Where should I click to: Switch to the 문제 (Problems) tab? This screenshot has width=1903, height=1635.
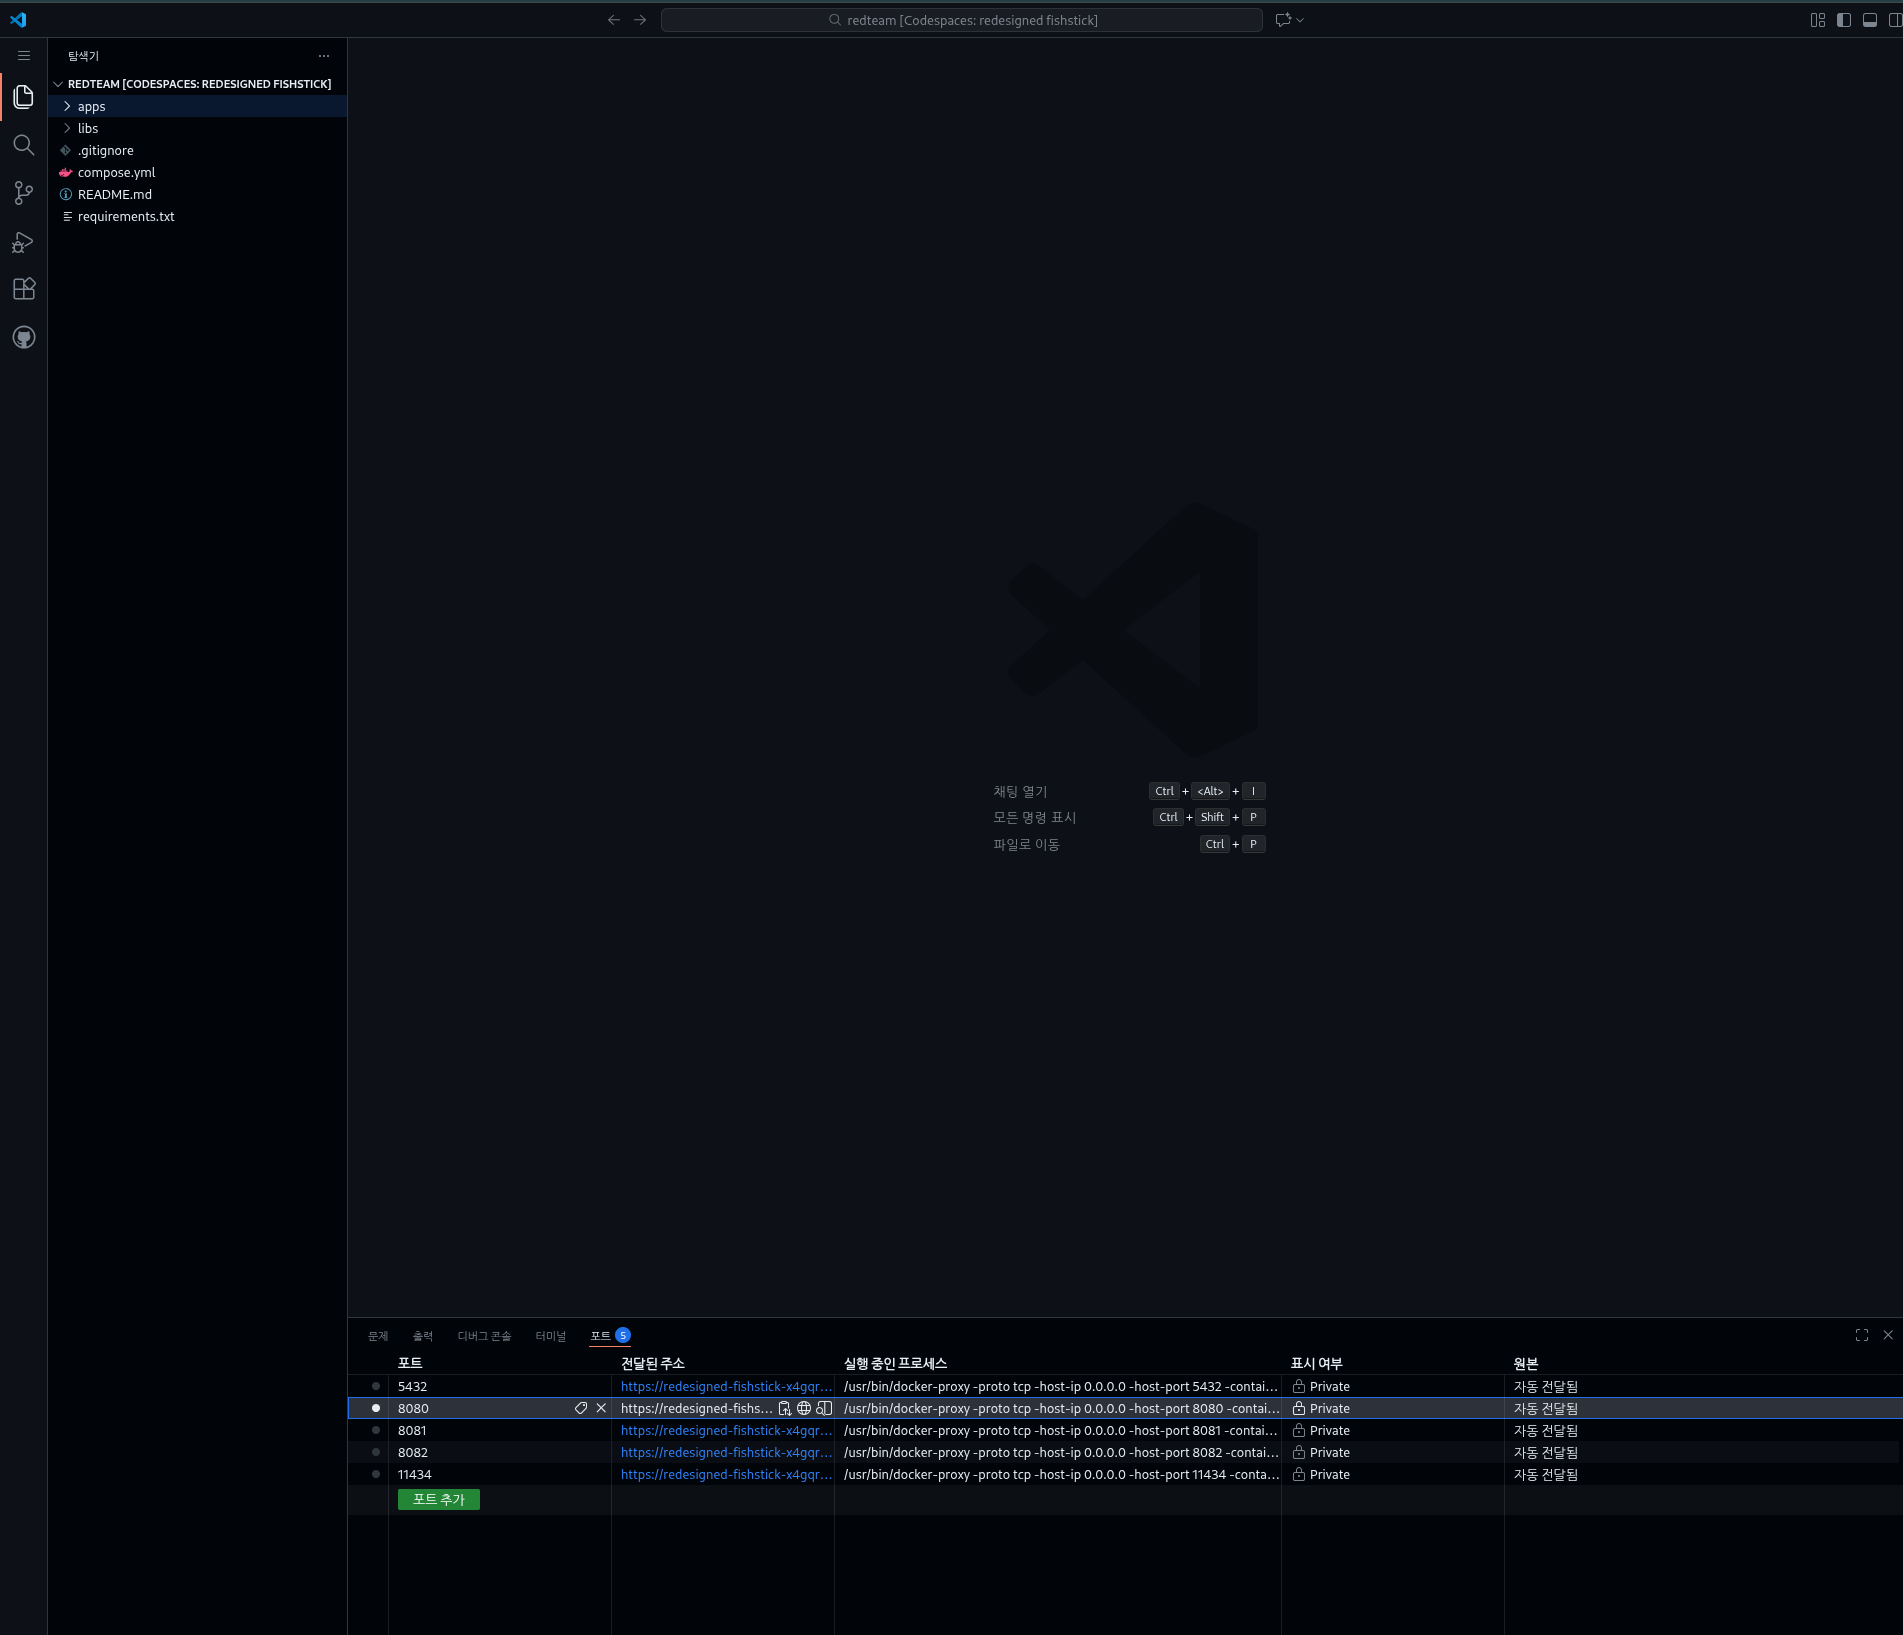pyautogui.click(x=378, y=1336)
